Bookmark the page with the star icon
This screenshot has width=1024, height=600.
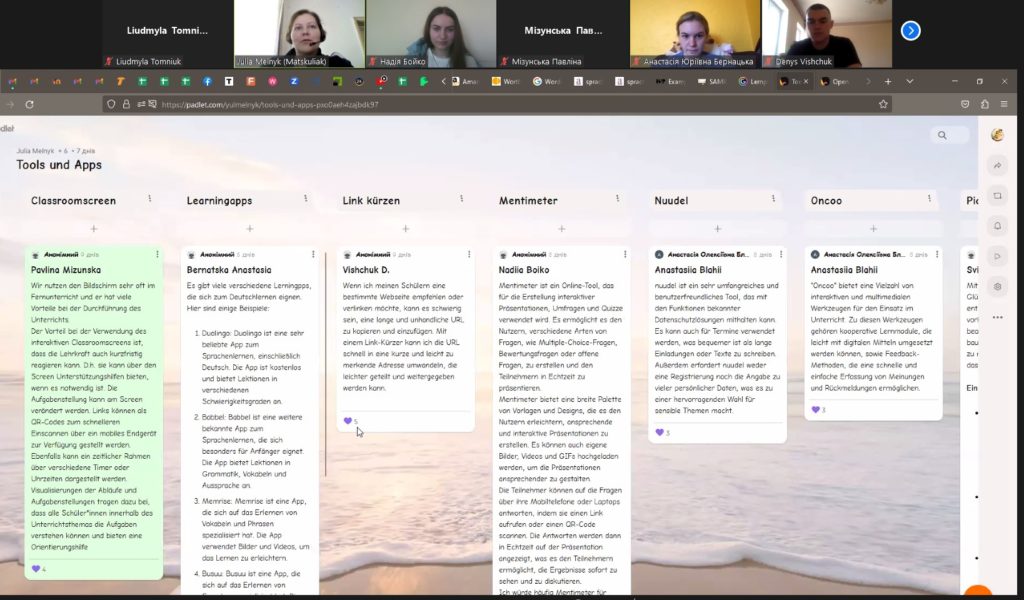coord(883,104)
